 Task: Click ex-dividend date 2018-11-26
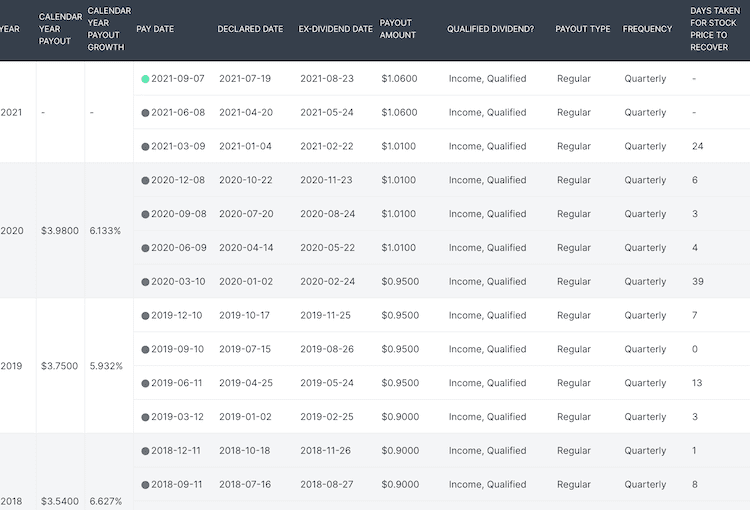tap(325, 451)
